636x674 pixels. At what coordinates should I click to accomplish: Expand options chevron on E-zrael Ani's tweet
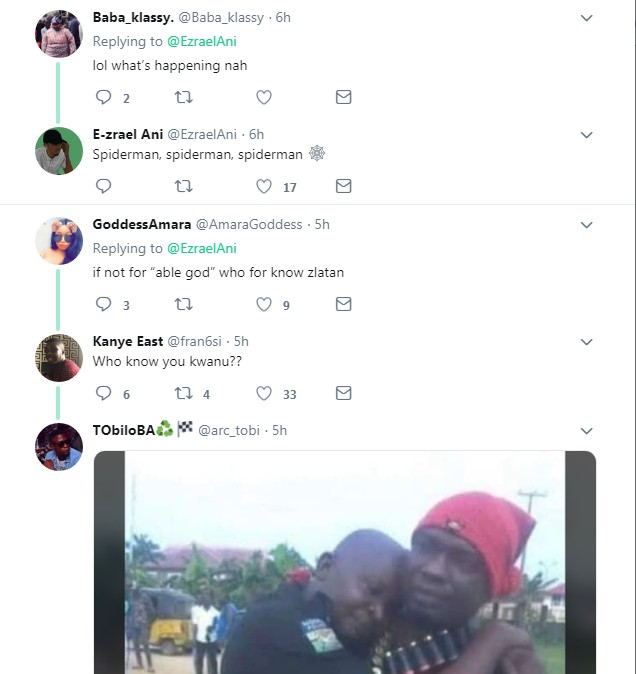[x=587, y=135]
